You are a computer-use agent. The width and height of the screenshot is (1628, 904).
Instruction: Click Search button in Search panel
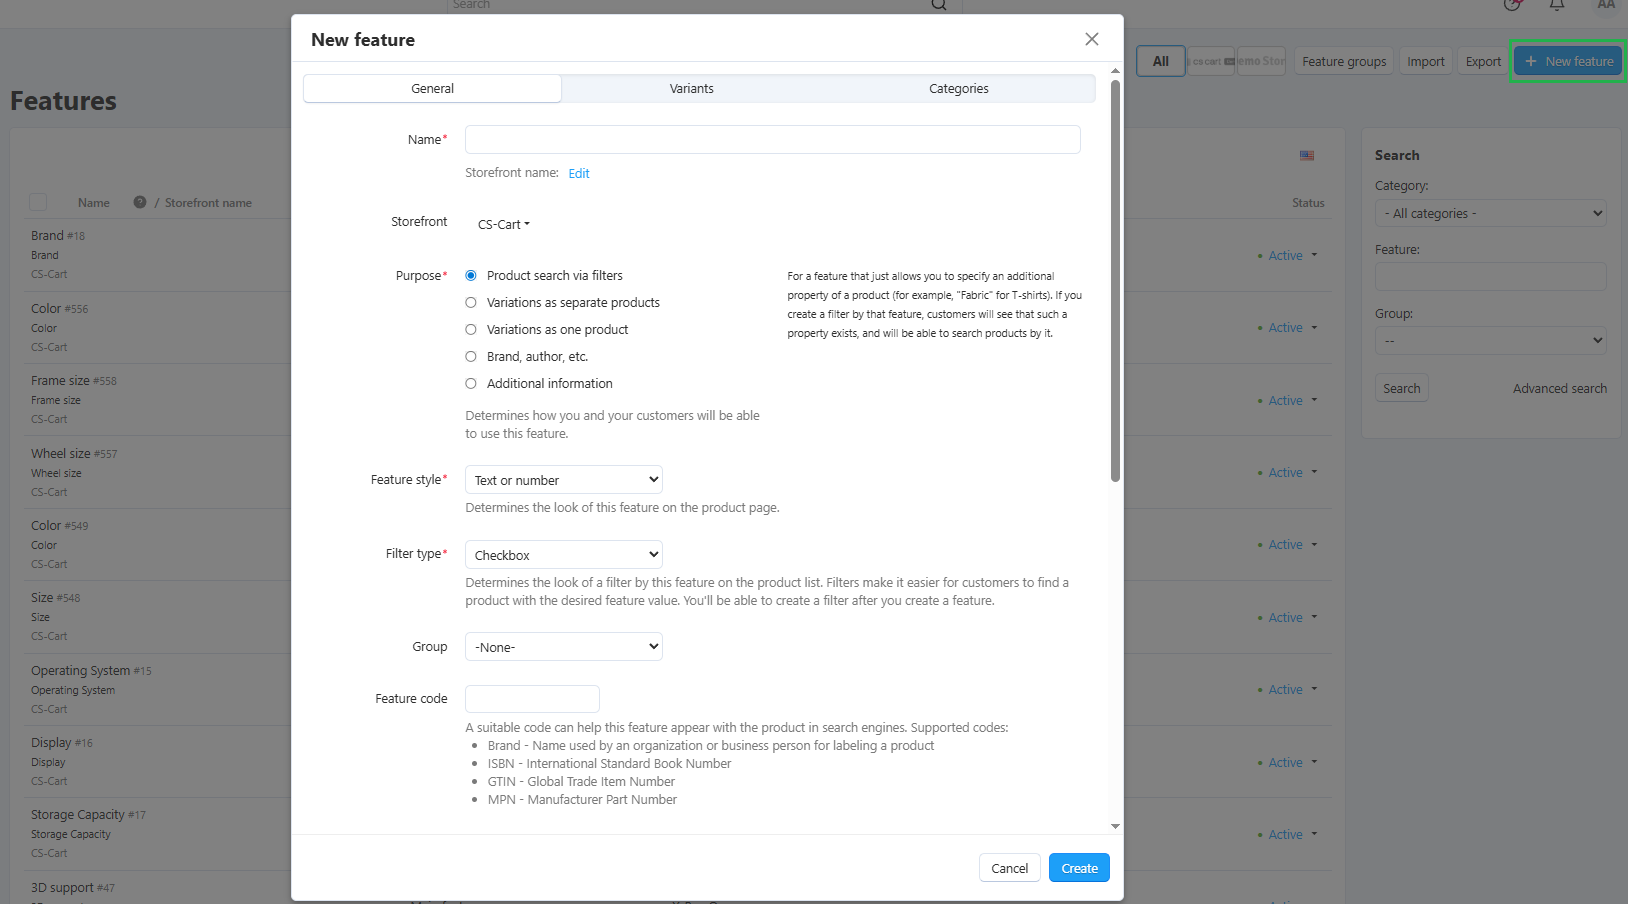pos(1402,388)
